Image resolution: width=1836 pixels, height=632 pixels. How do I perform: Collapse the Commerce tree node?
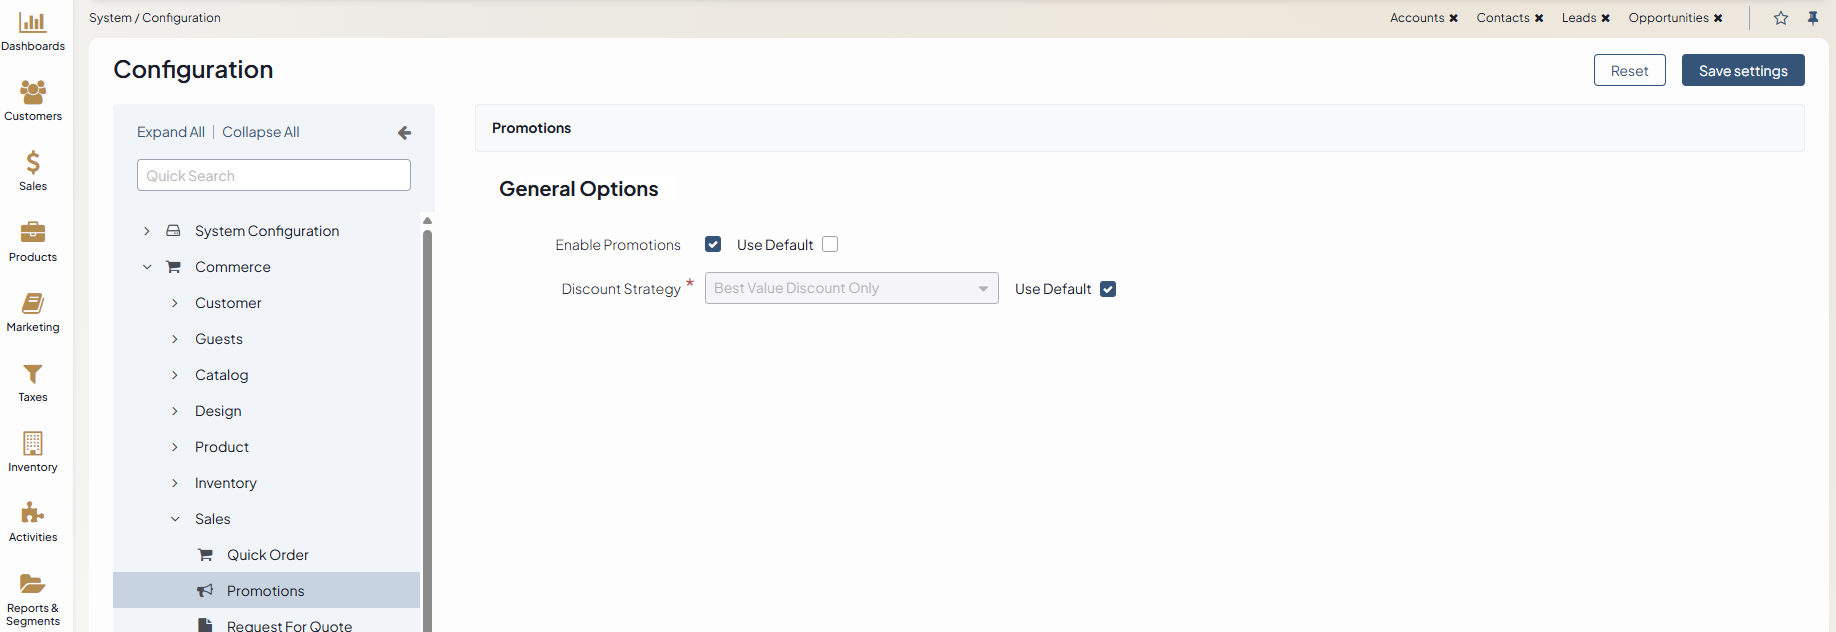click(x=147, y=267)
